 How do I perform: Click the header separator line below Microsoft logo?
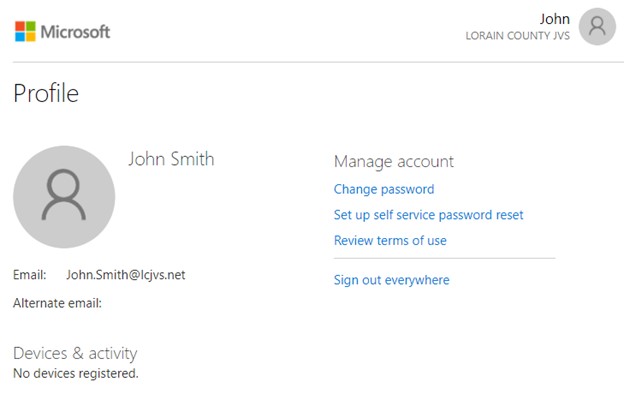click(312, 62)
